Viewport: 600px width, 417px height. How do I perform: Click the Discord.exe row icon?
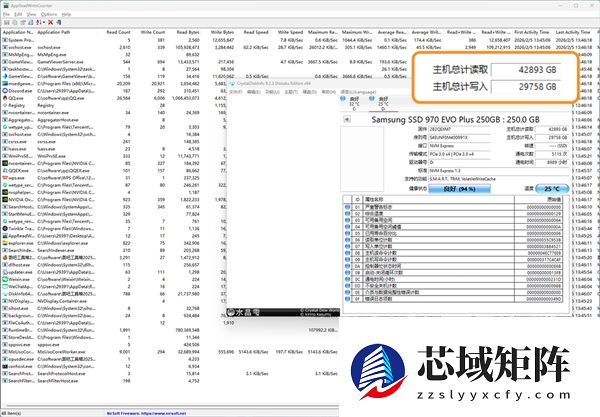[x=5, y=91]
